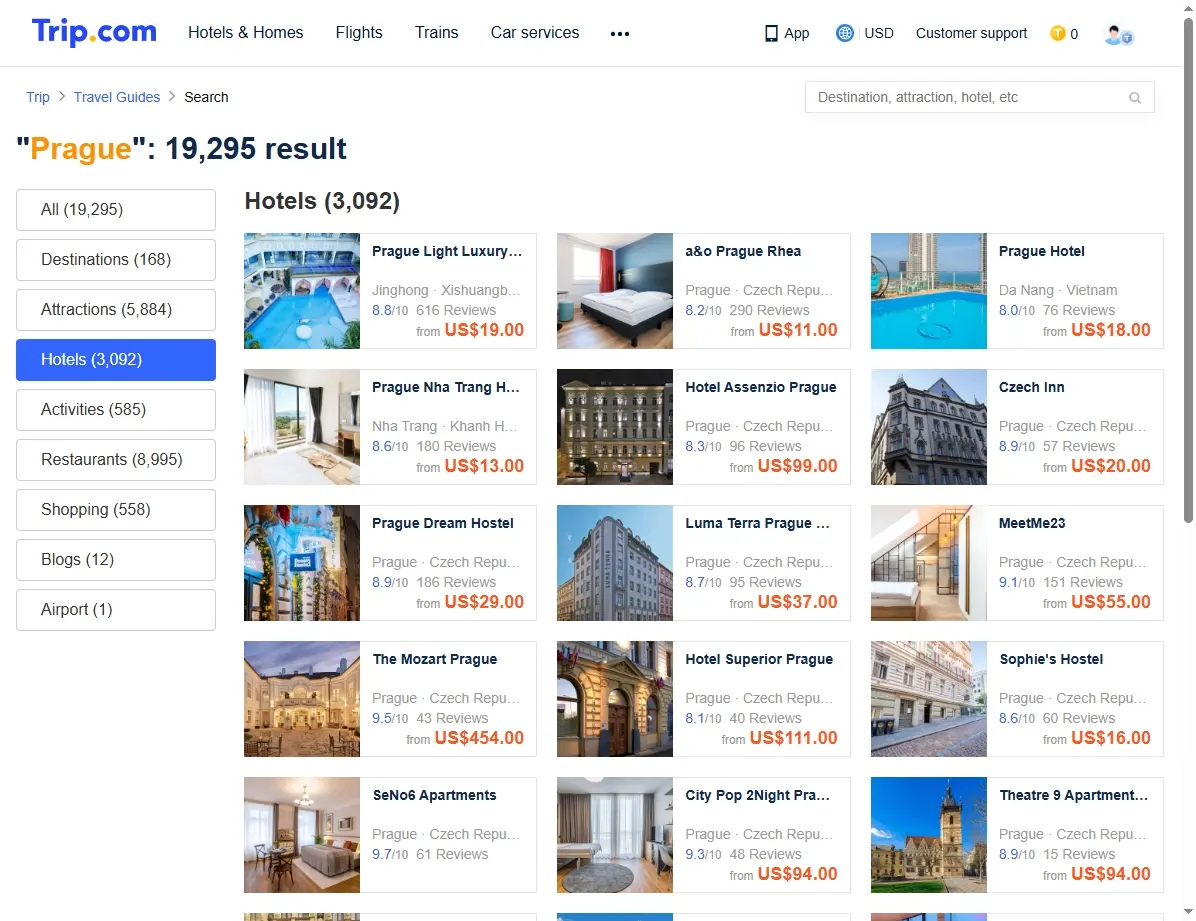Open a&o Prague Rhea thumbnail
Screen dimensions: 1196x921
point(615,291)
